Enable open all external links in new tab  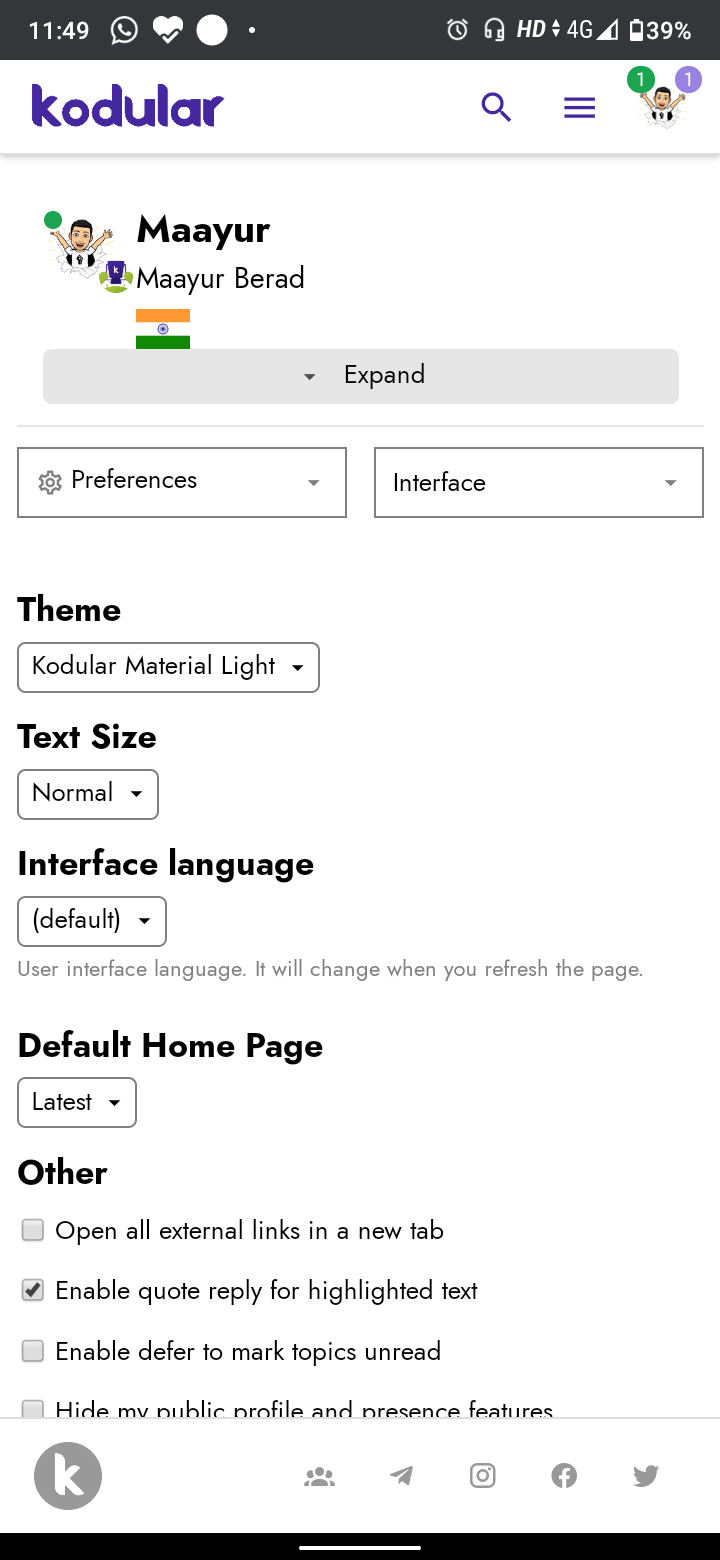(x=33, y=1230)
